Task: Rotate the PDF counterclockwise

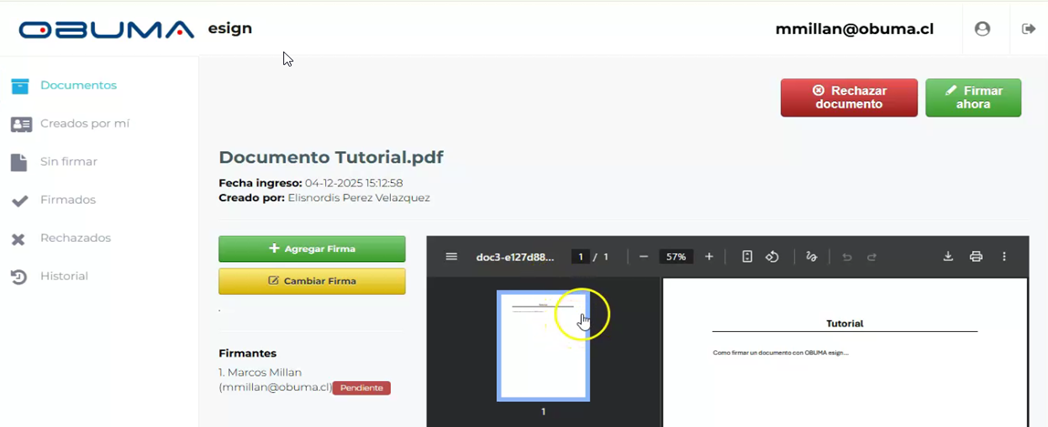Action: click(x=772, y=257)
